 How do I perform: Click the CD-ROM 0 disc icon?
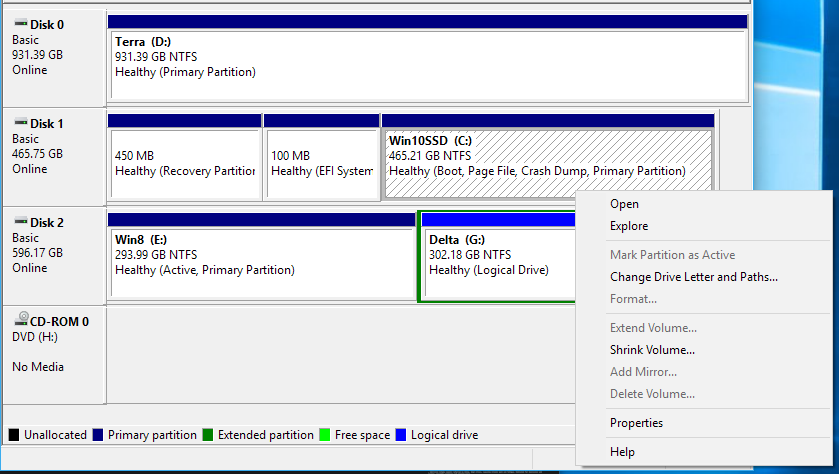tap(21, 321)
